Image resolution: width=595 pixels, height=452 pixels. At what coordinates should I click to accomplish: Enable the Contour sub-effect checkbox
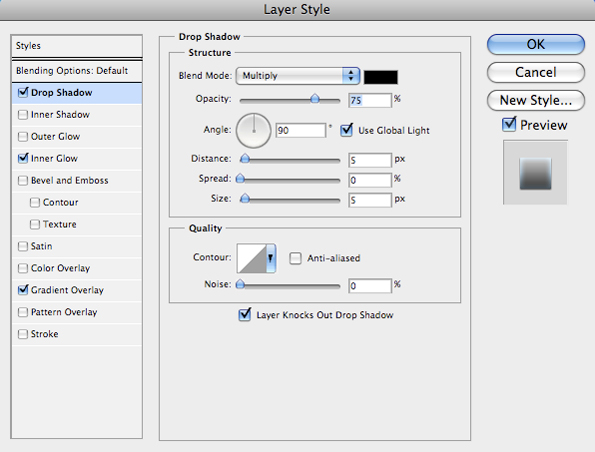35,203
